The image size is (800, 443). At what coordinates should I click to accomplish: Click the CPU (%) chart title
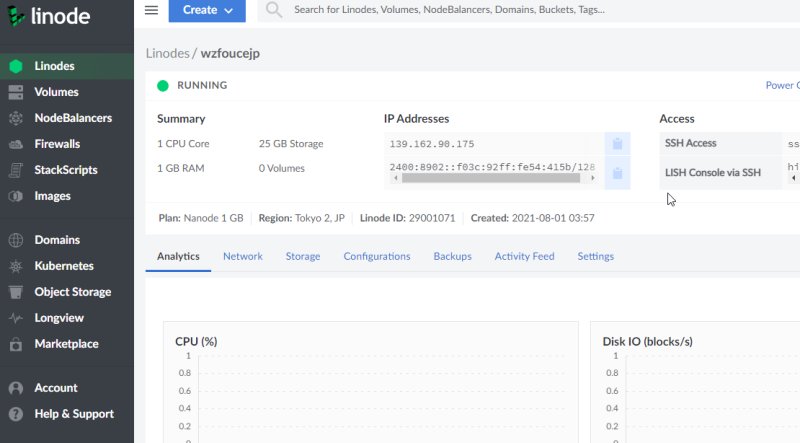pyautogui.click(x=196, y=341)
